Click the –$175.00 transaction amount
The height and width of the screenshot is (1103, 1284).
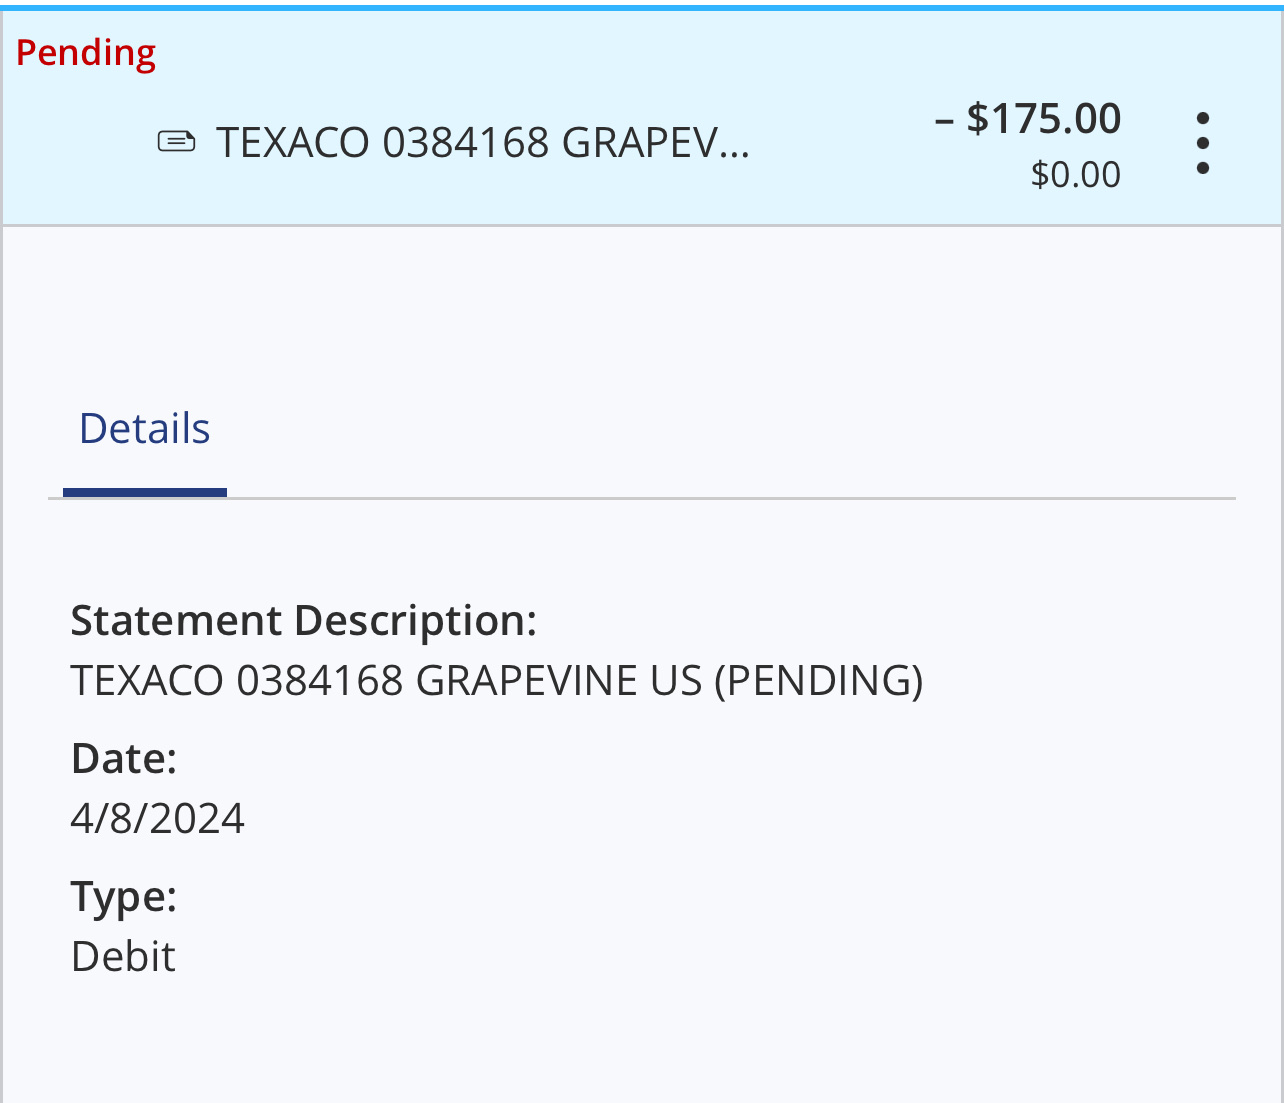(x=1029, y=119)
